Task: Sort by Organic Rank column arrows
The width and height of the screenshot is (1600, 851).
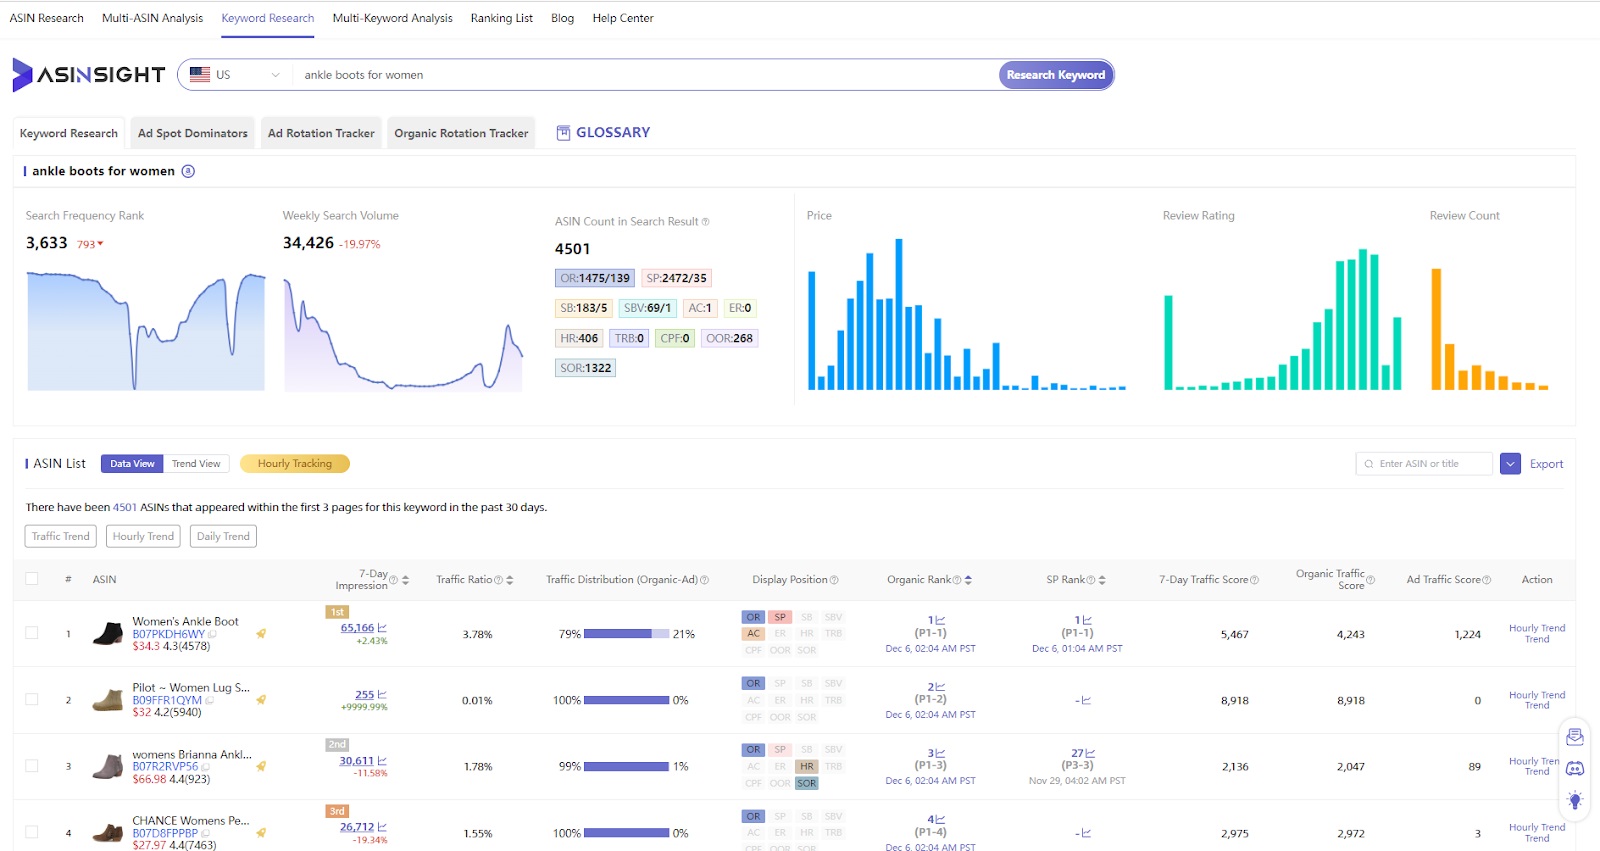Action: (968, 580)
